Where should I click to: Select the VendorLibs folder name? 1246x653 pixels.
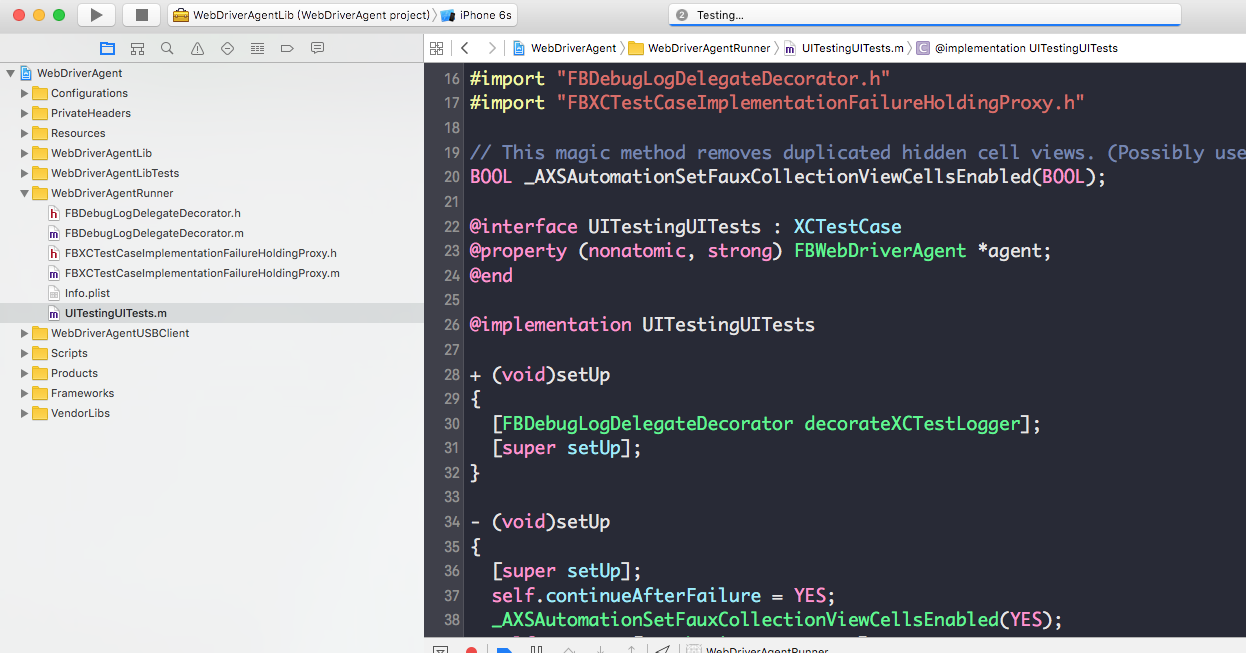(x=80, y=413)
